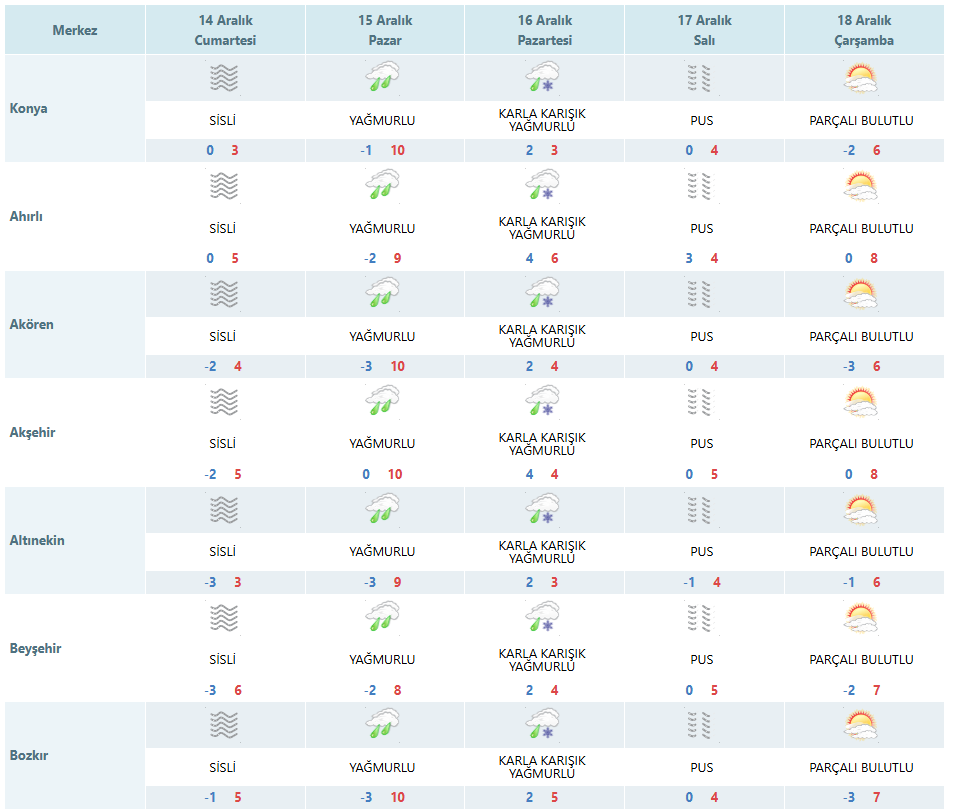Click Bozkır's fog icon for 14 Aralık
This screenshot has height=810, width=959.
tap(224, 726)
